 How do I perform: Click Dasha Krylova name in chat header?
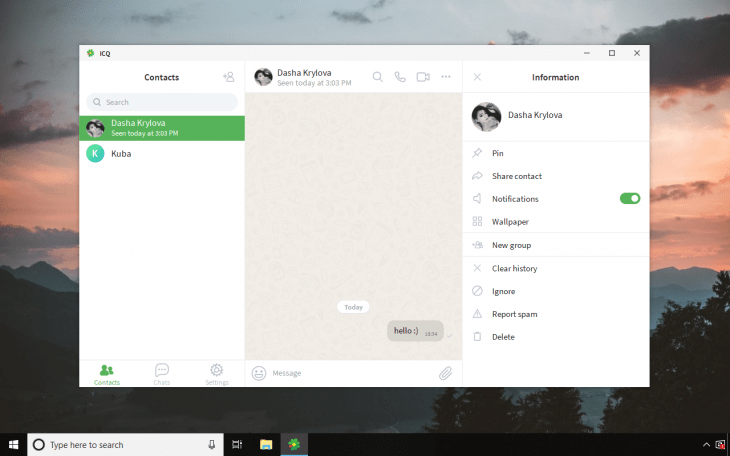(304, 73)
